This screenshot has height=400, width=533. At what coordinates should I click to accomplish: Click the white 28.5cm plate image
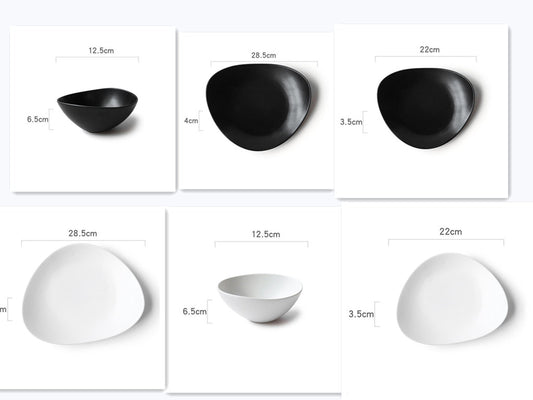83,294
